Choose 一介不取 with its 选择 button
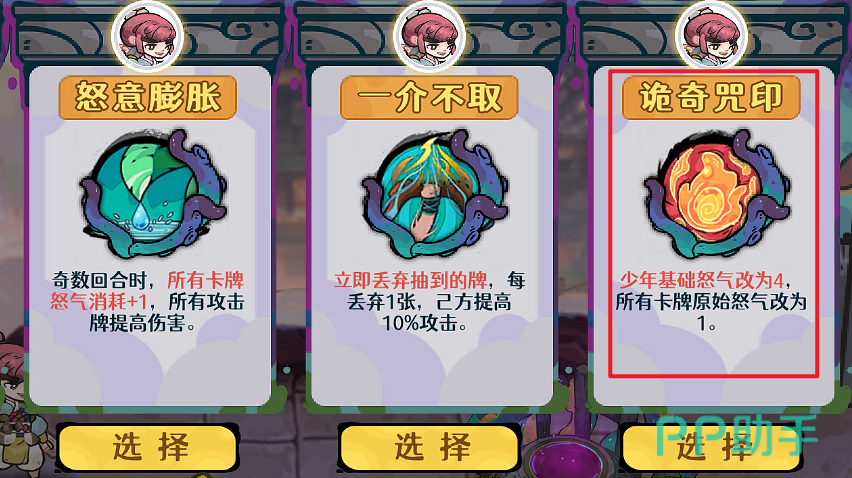 point(430,447)
